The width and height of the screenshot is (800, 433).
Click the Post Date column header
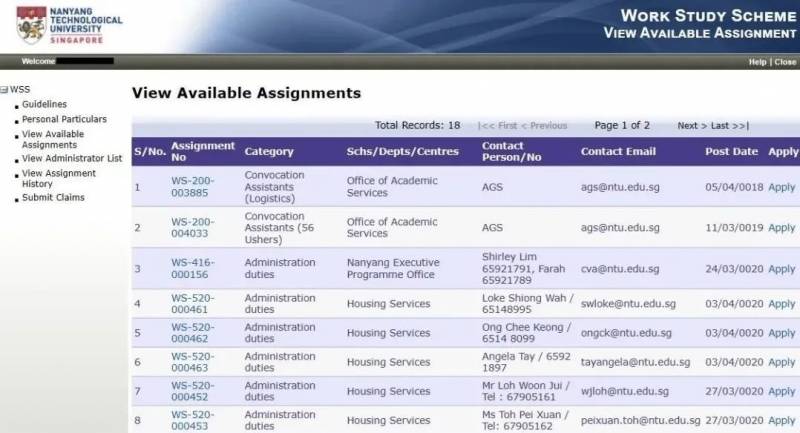click(731, 152)
